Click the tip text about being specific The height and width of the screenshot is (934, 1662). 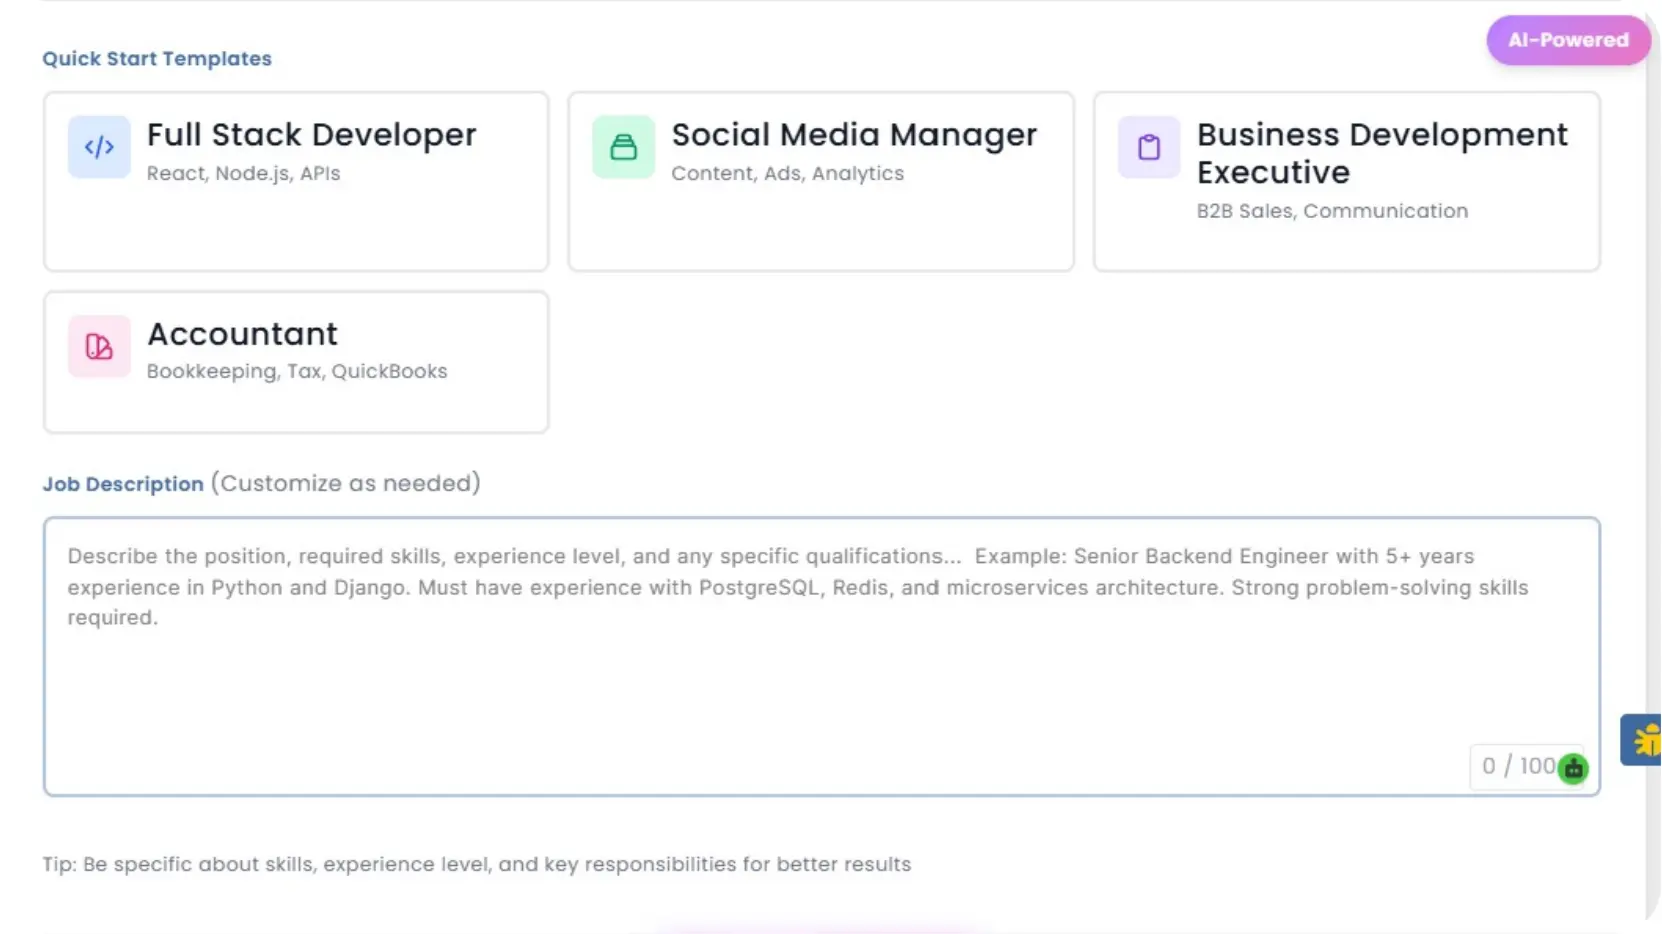pos(477,864)
